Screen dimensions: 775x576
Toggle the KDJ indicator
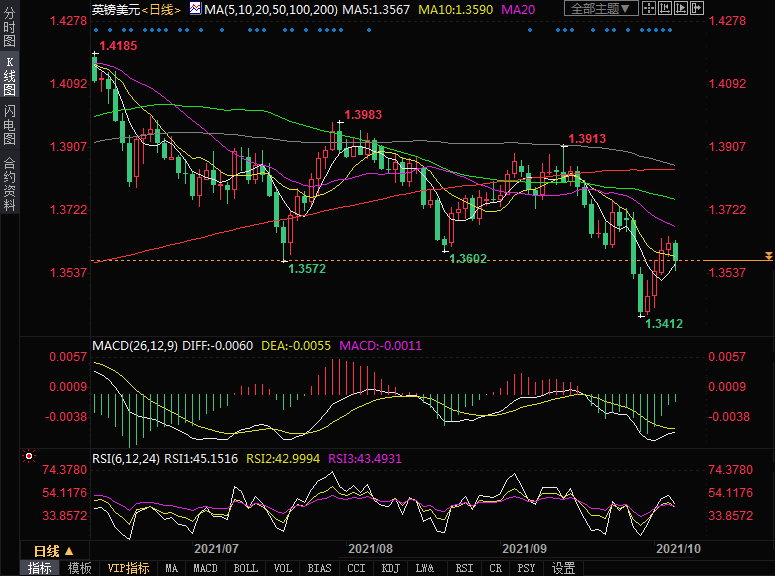pyautogui.click(x=391, y=568)
